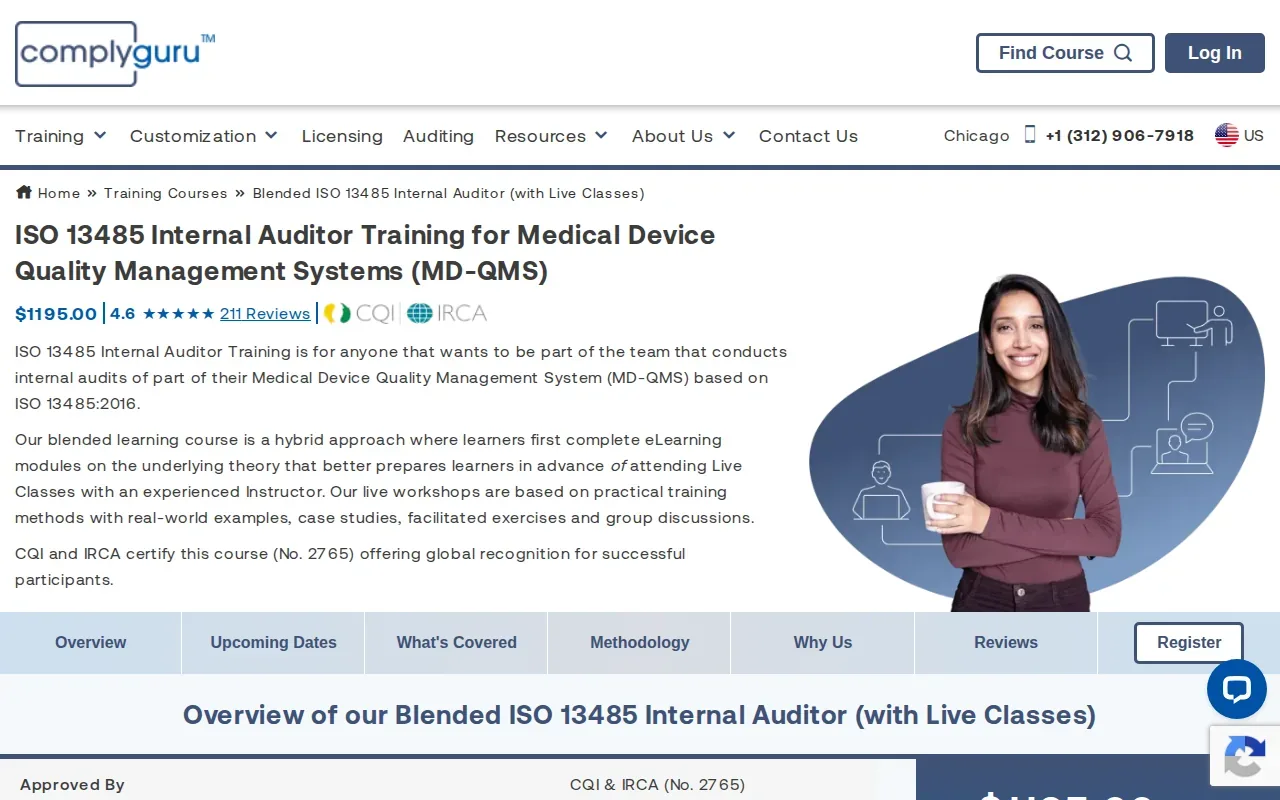The image size is (1280, 800).
Task: Click the US region label
Action: pos(1254,136)
